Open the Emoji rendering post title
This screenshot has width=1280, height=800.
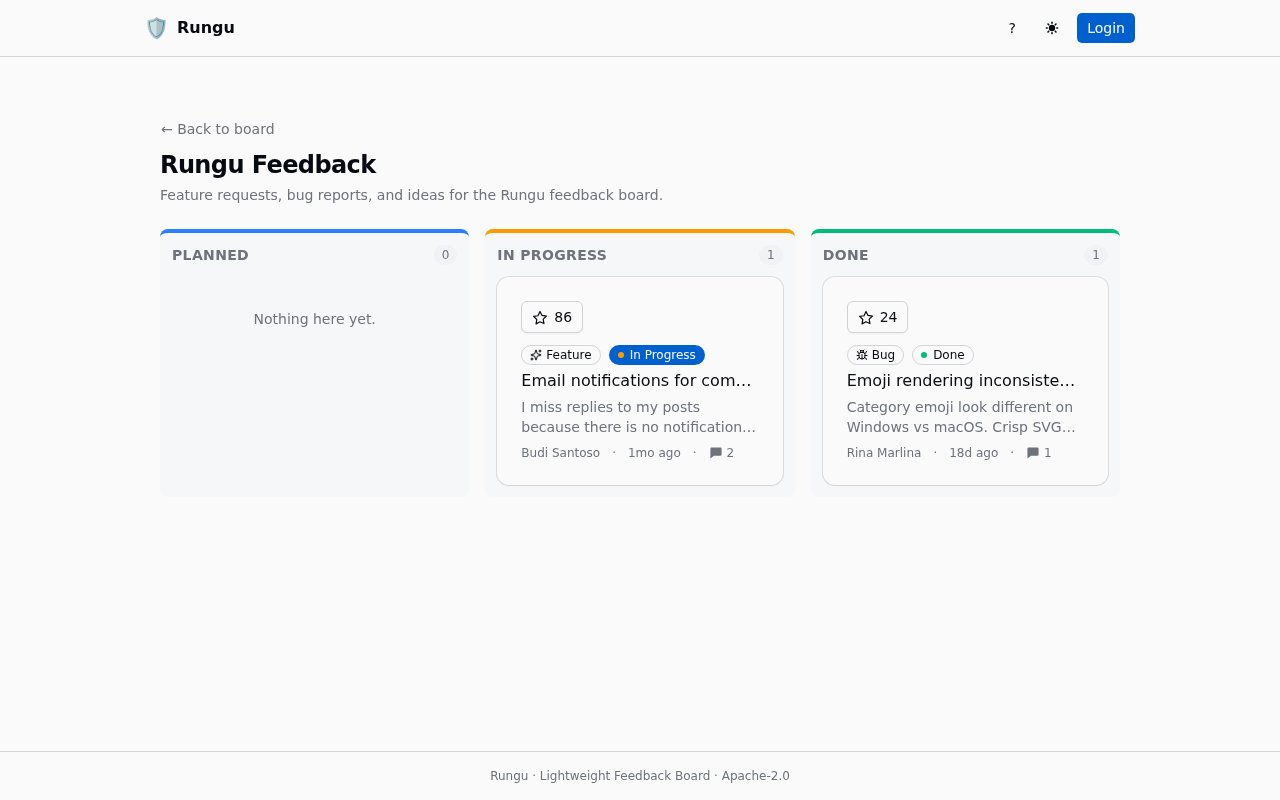point(961,380)
